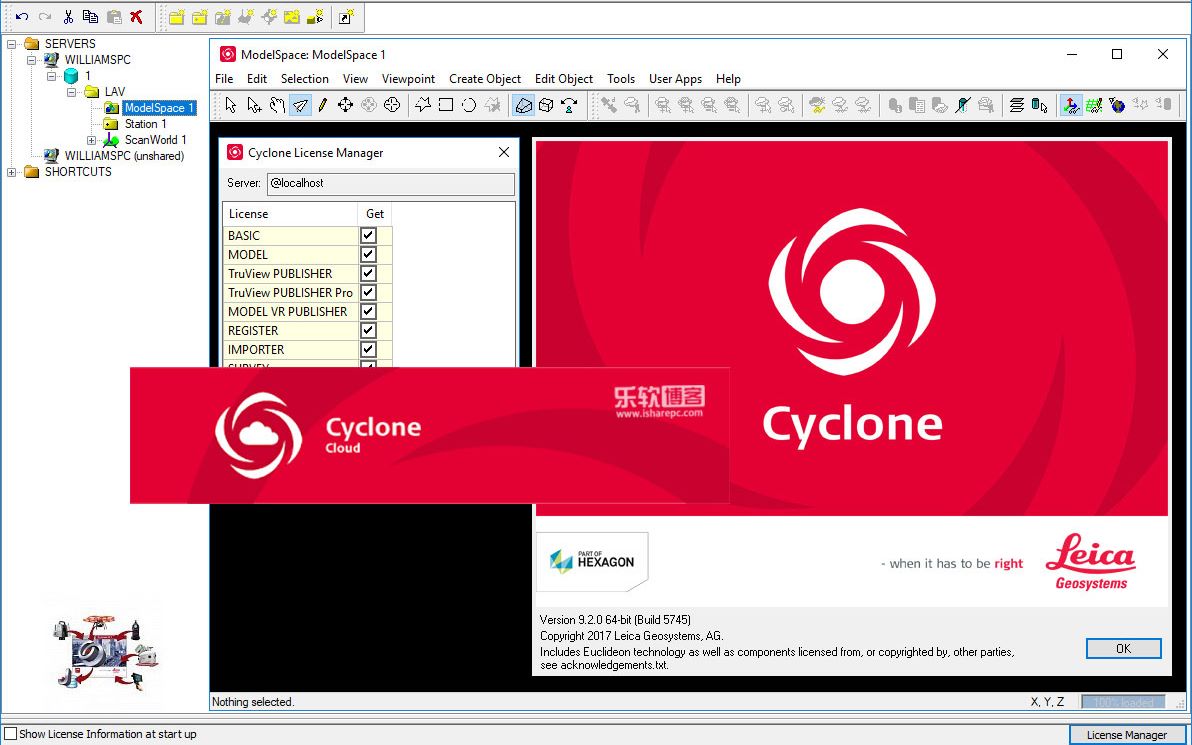Screen dimensions: 1192x745
Task: Open the Edit menu in ModelSpace
Action: (x=257, y=79)
